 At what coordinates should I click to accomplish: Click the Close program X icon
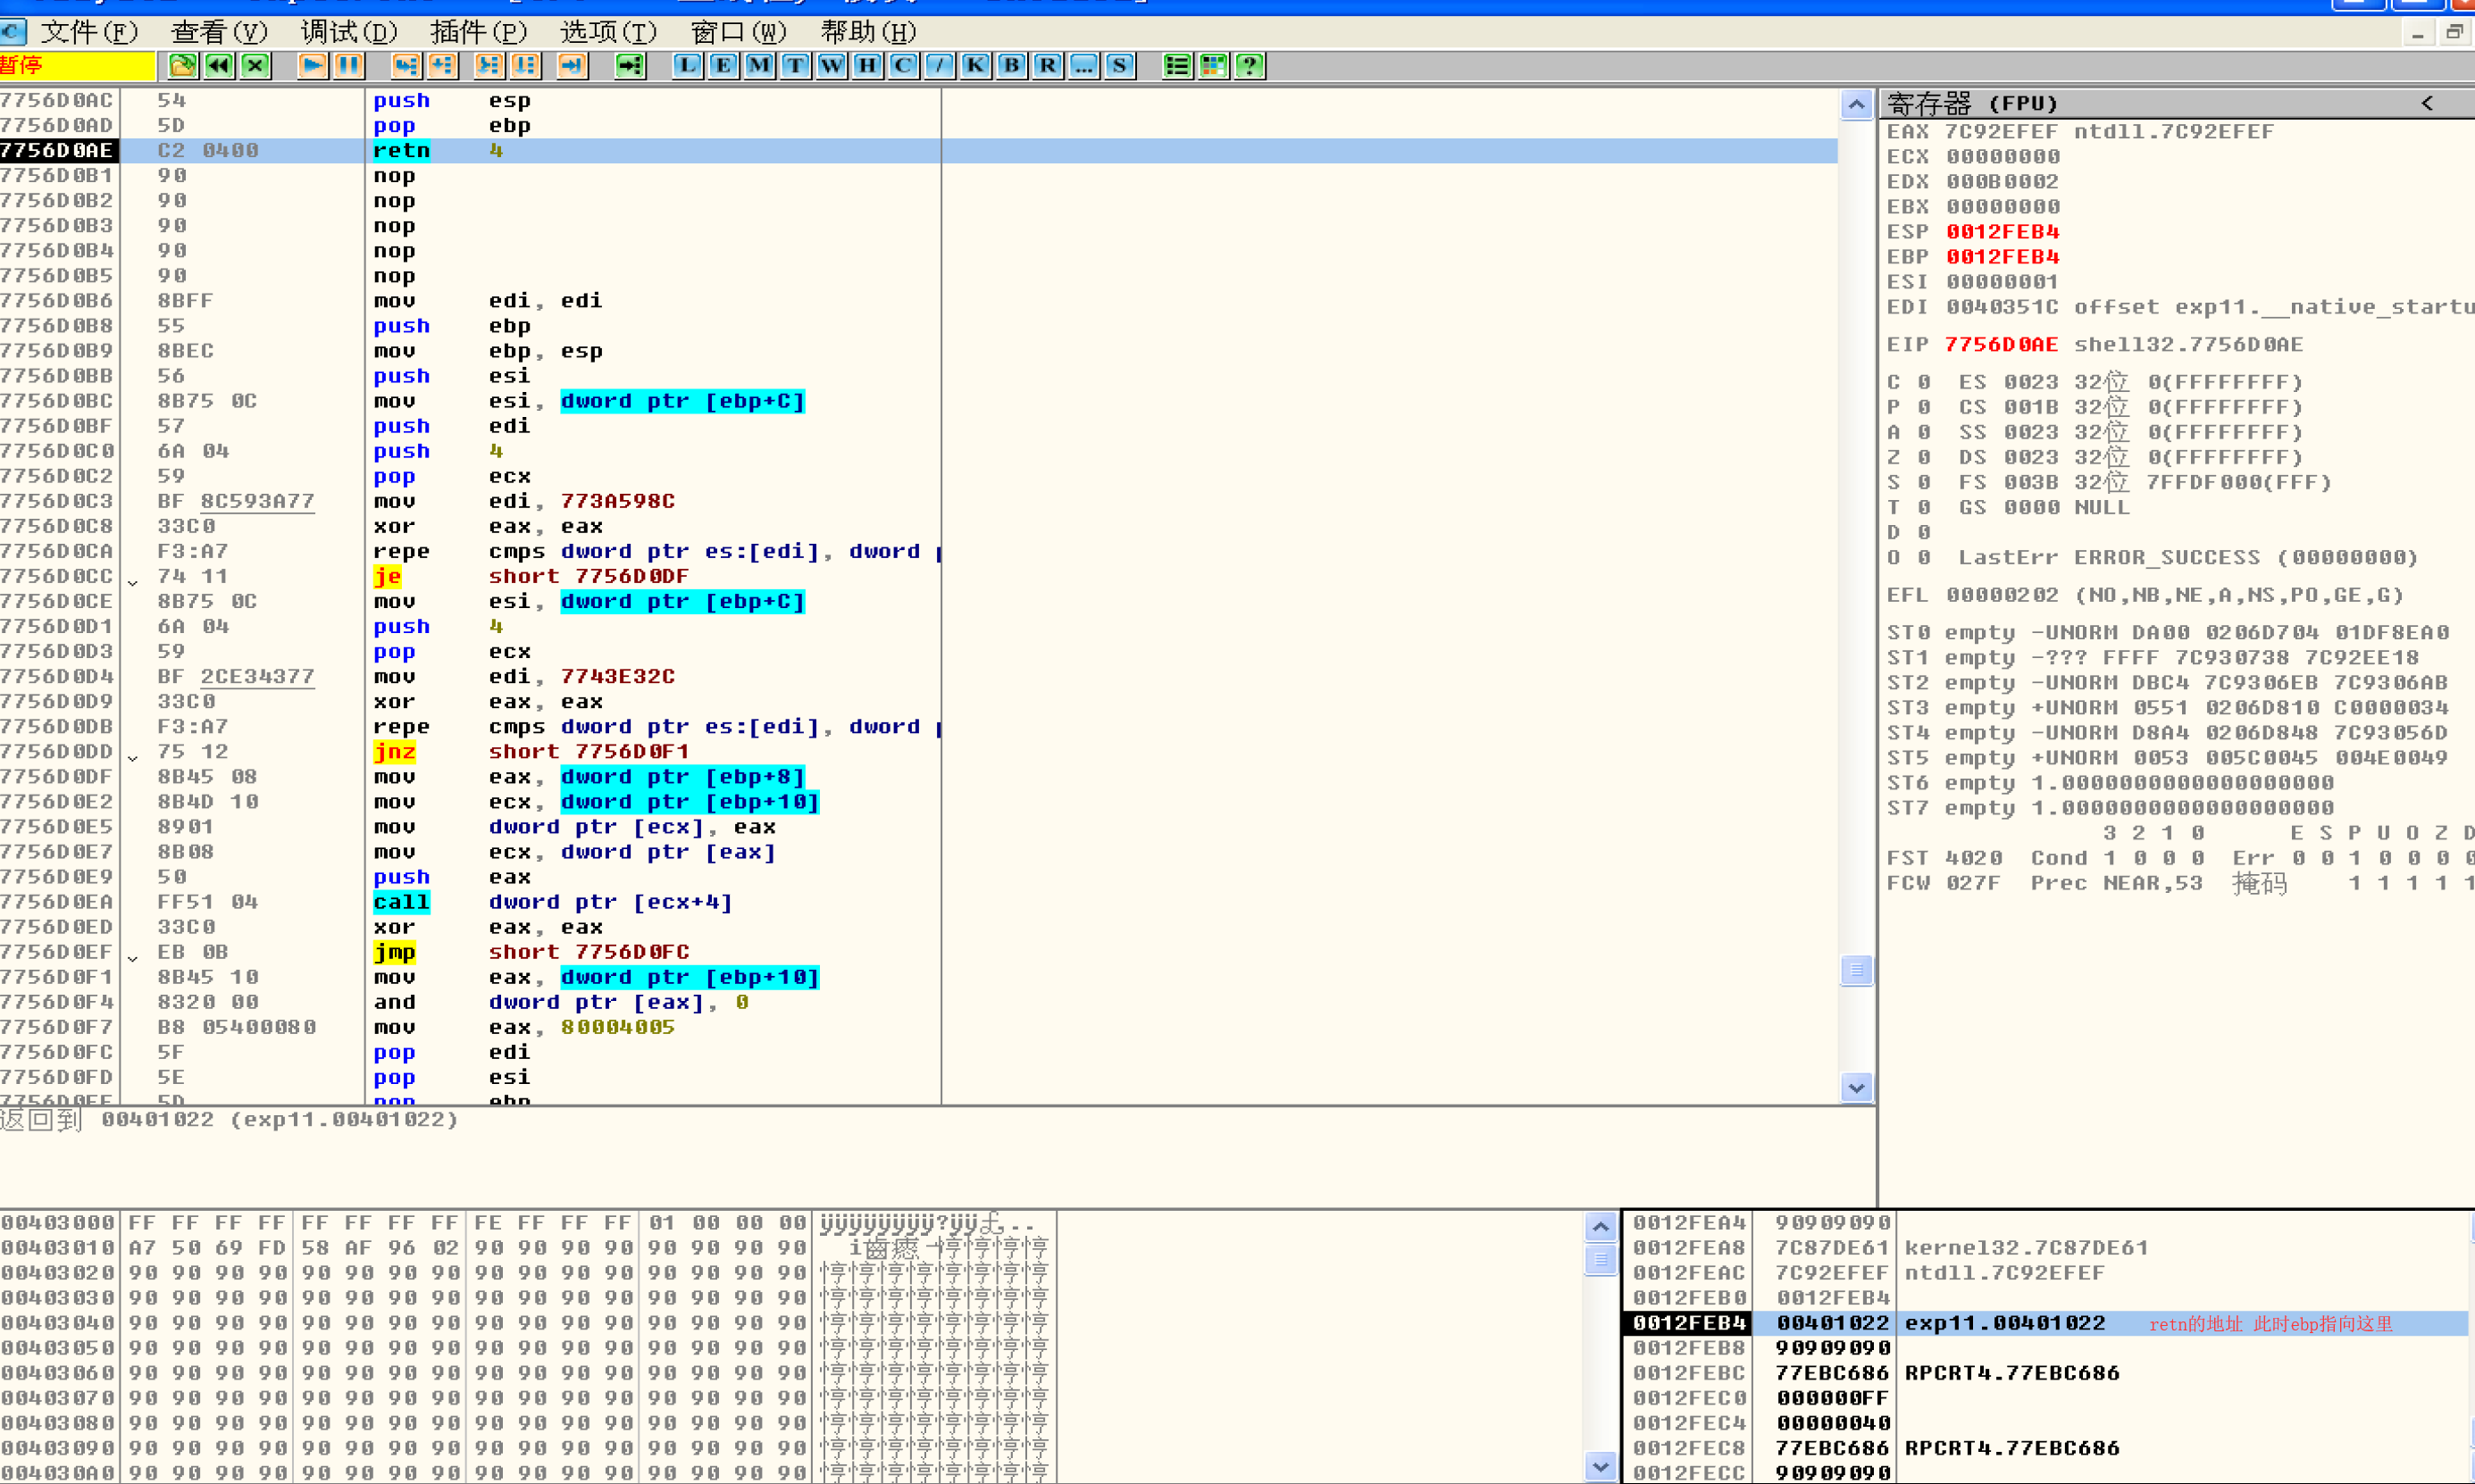(x=256, y=66)
